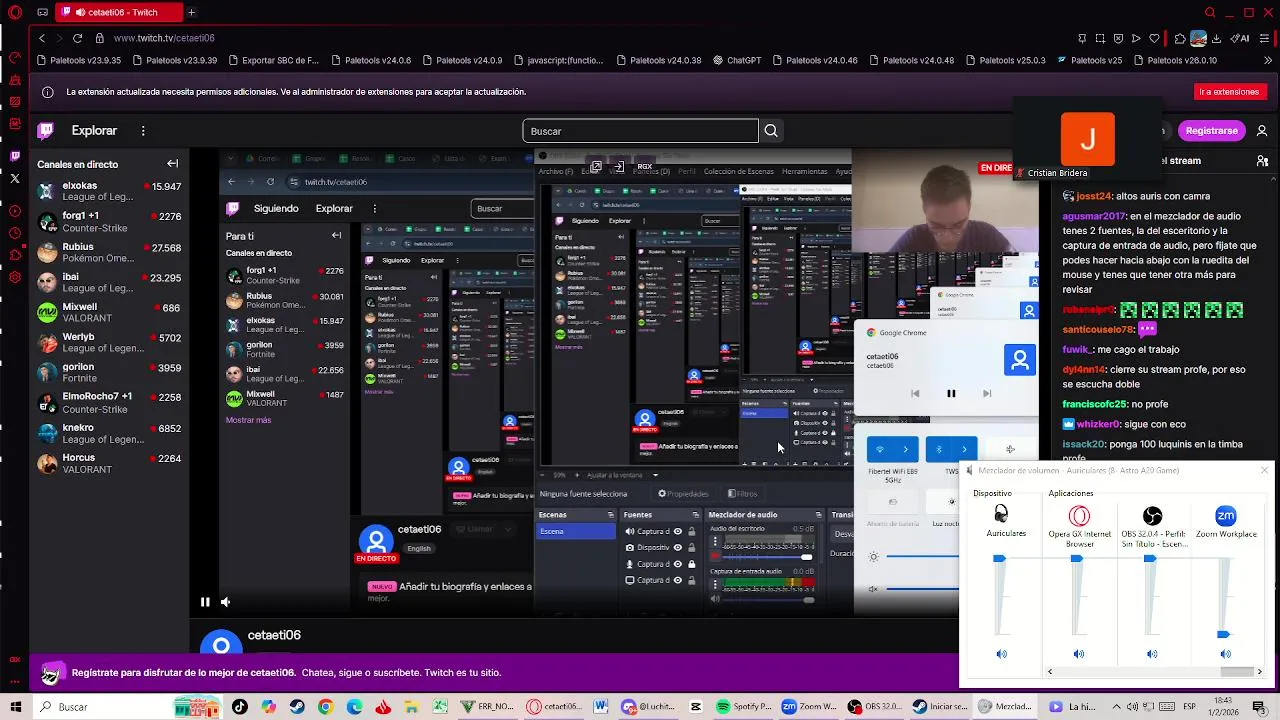Screen dimensions: 1280x720
Task: Click Ir a extensiones button
Action: click(x=1230, y=92)
